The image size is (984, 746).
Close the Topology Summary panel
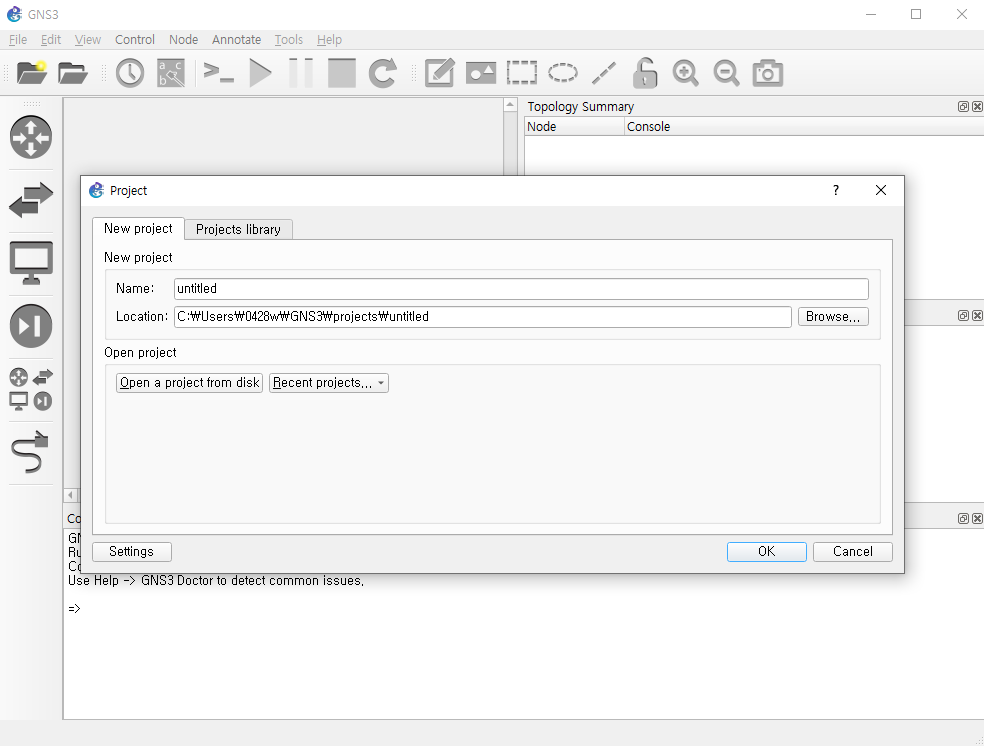coord(977,107)
